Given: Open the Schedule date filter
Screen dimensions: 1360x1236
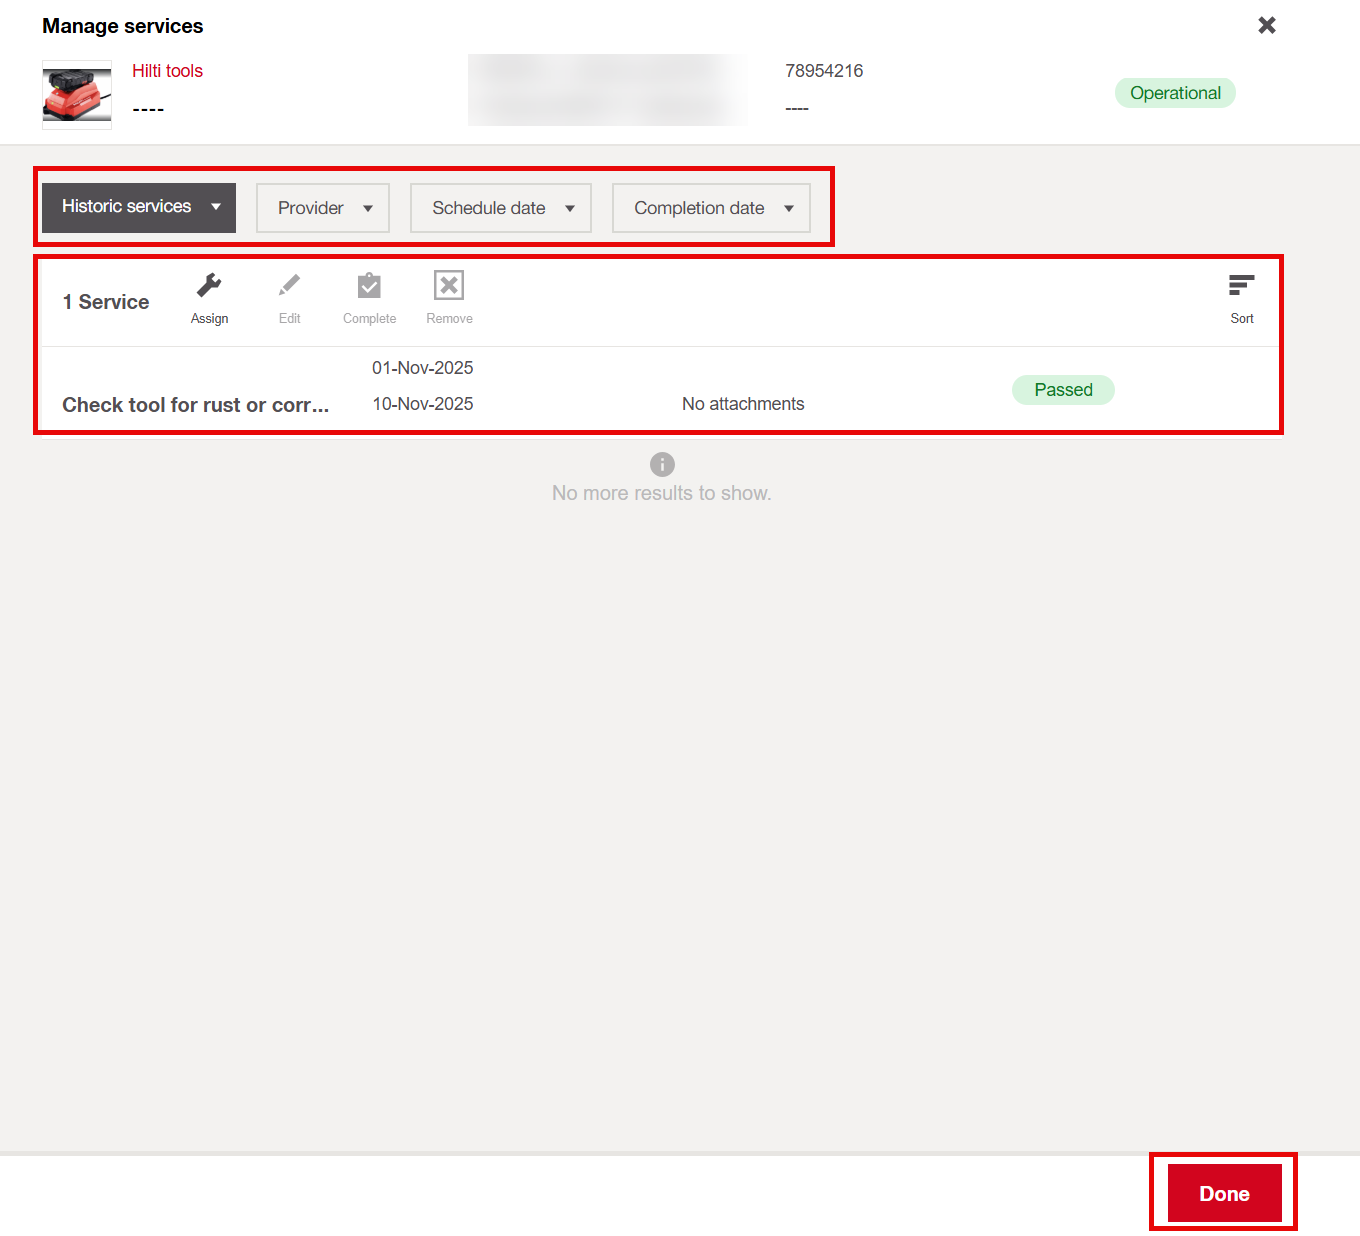Looking at the screenshot, I should (501, 208).
